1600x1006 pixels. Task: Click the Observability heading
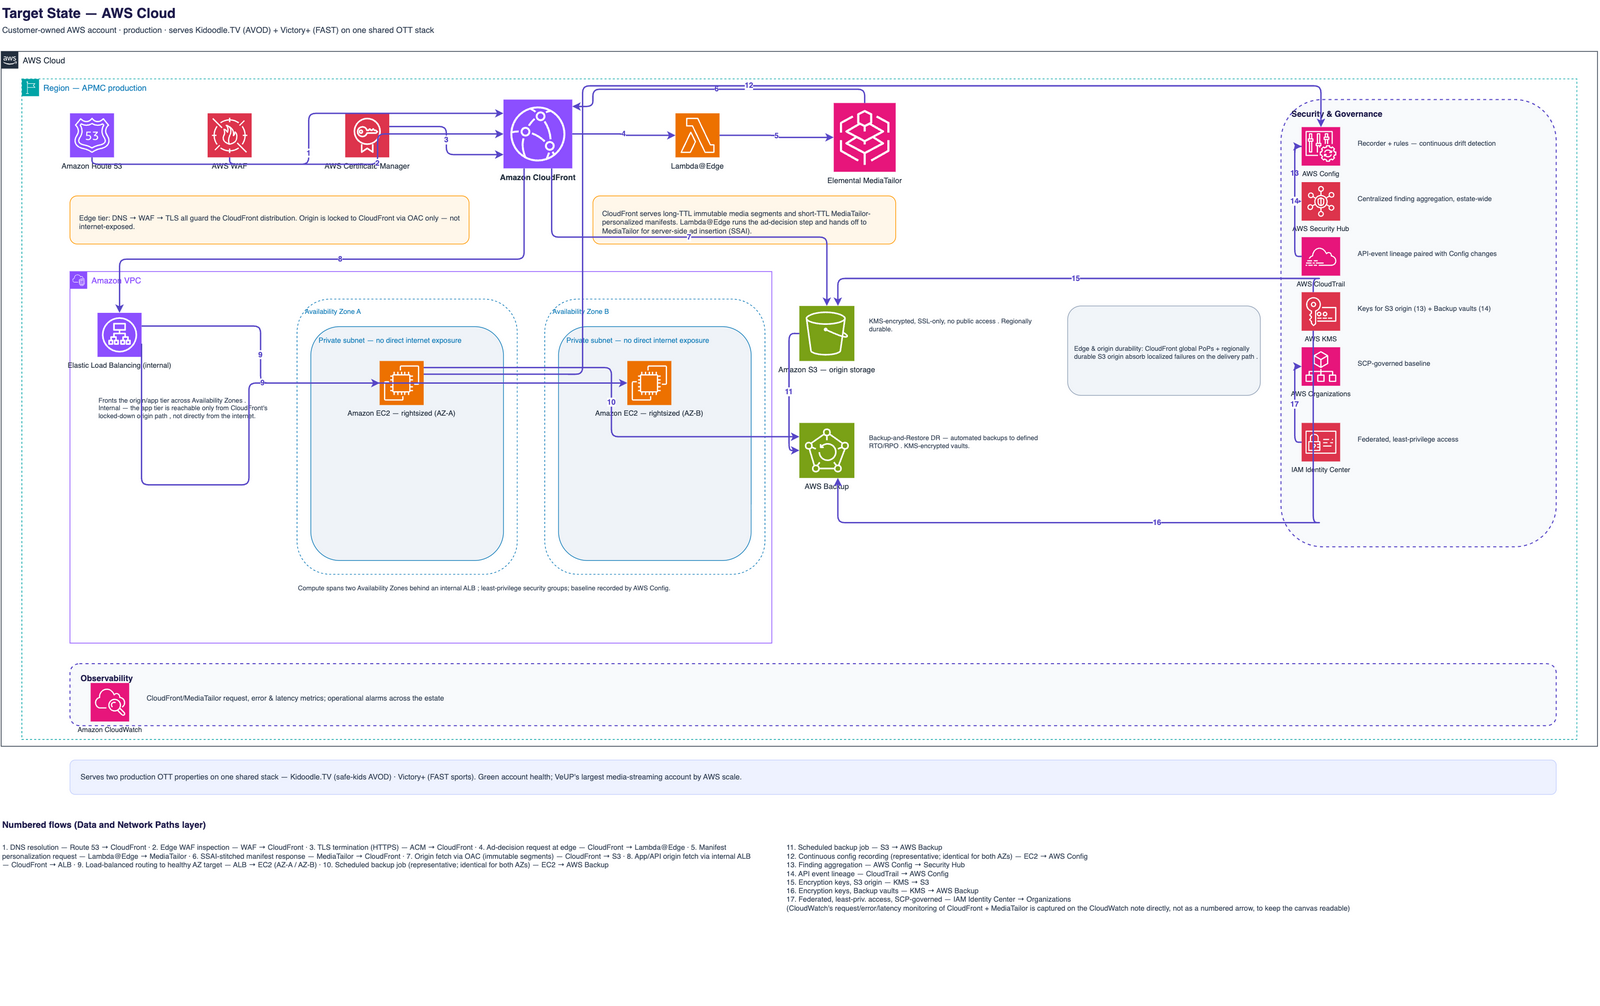(107, 678)
